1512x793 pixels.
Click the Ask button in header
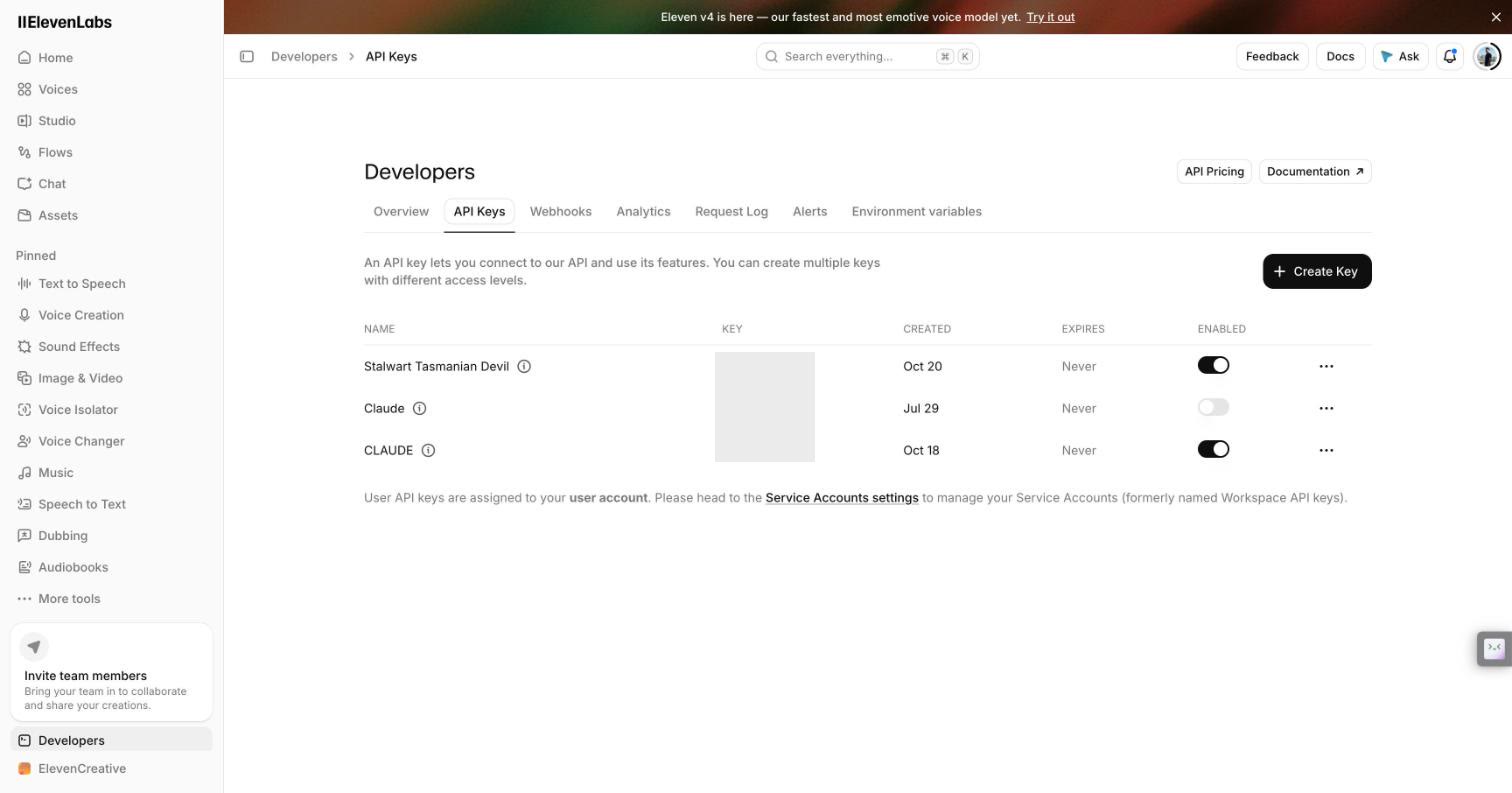pyautogui.click(x=1400, y=57)
